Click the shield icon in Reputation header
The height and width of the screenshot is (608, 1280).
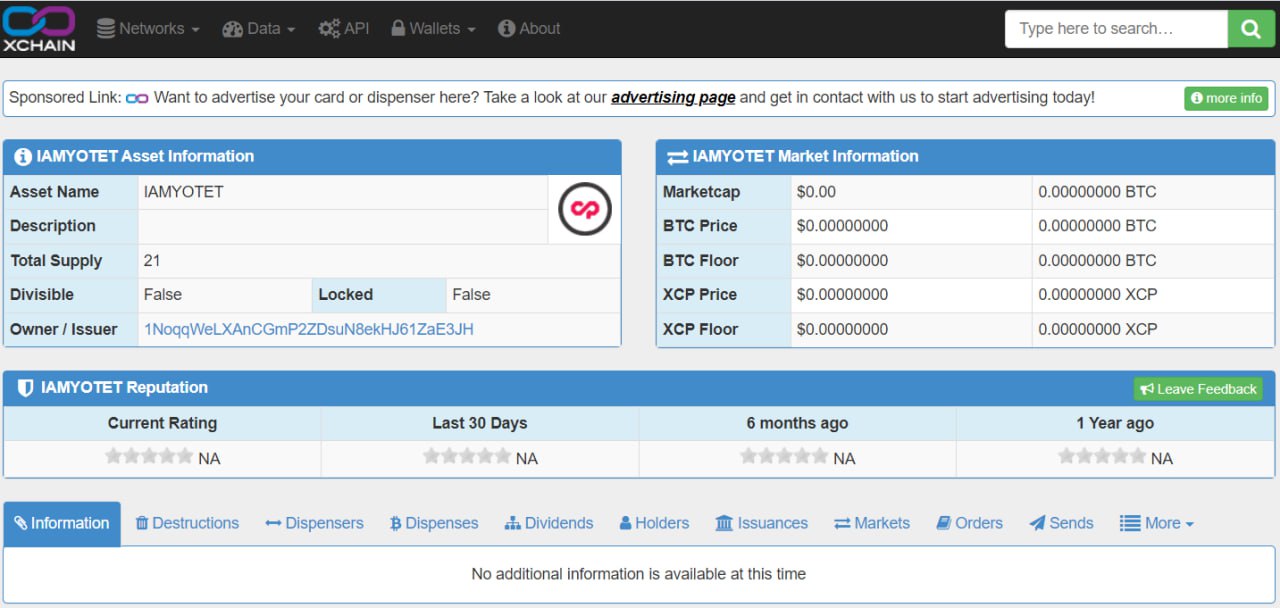click(25, 388)
